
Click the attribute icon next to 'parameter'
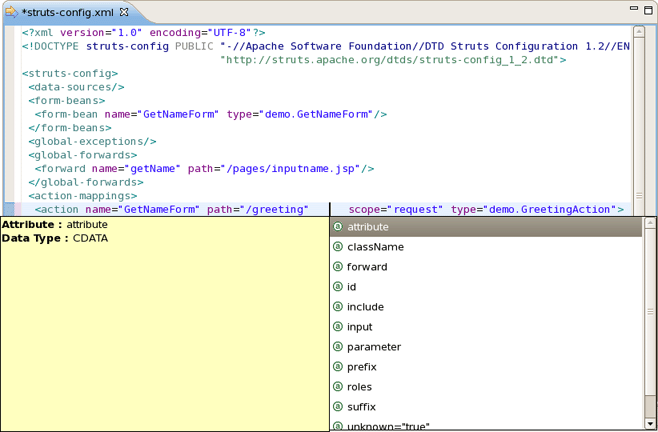click(x=338, y=347)
